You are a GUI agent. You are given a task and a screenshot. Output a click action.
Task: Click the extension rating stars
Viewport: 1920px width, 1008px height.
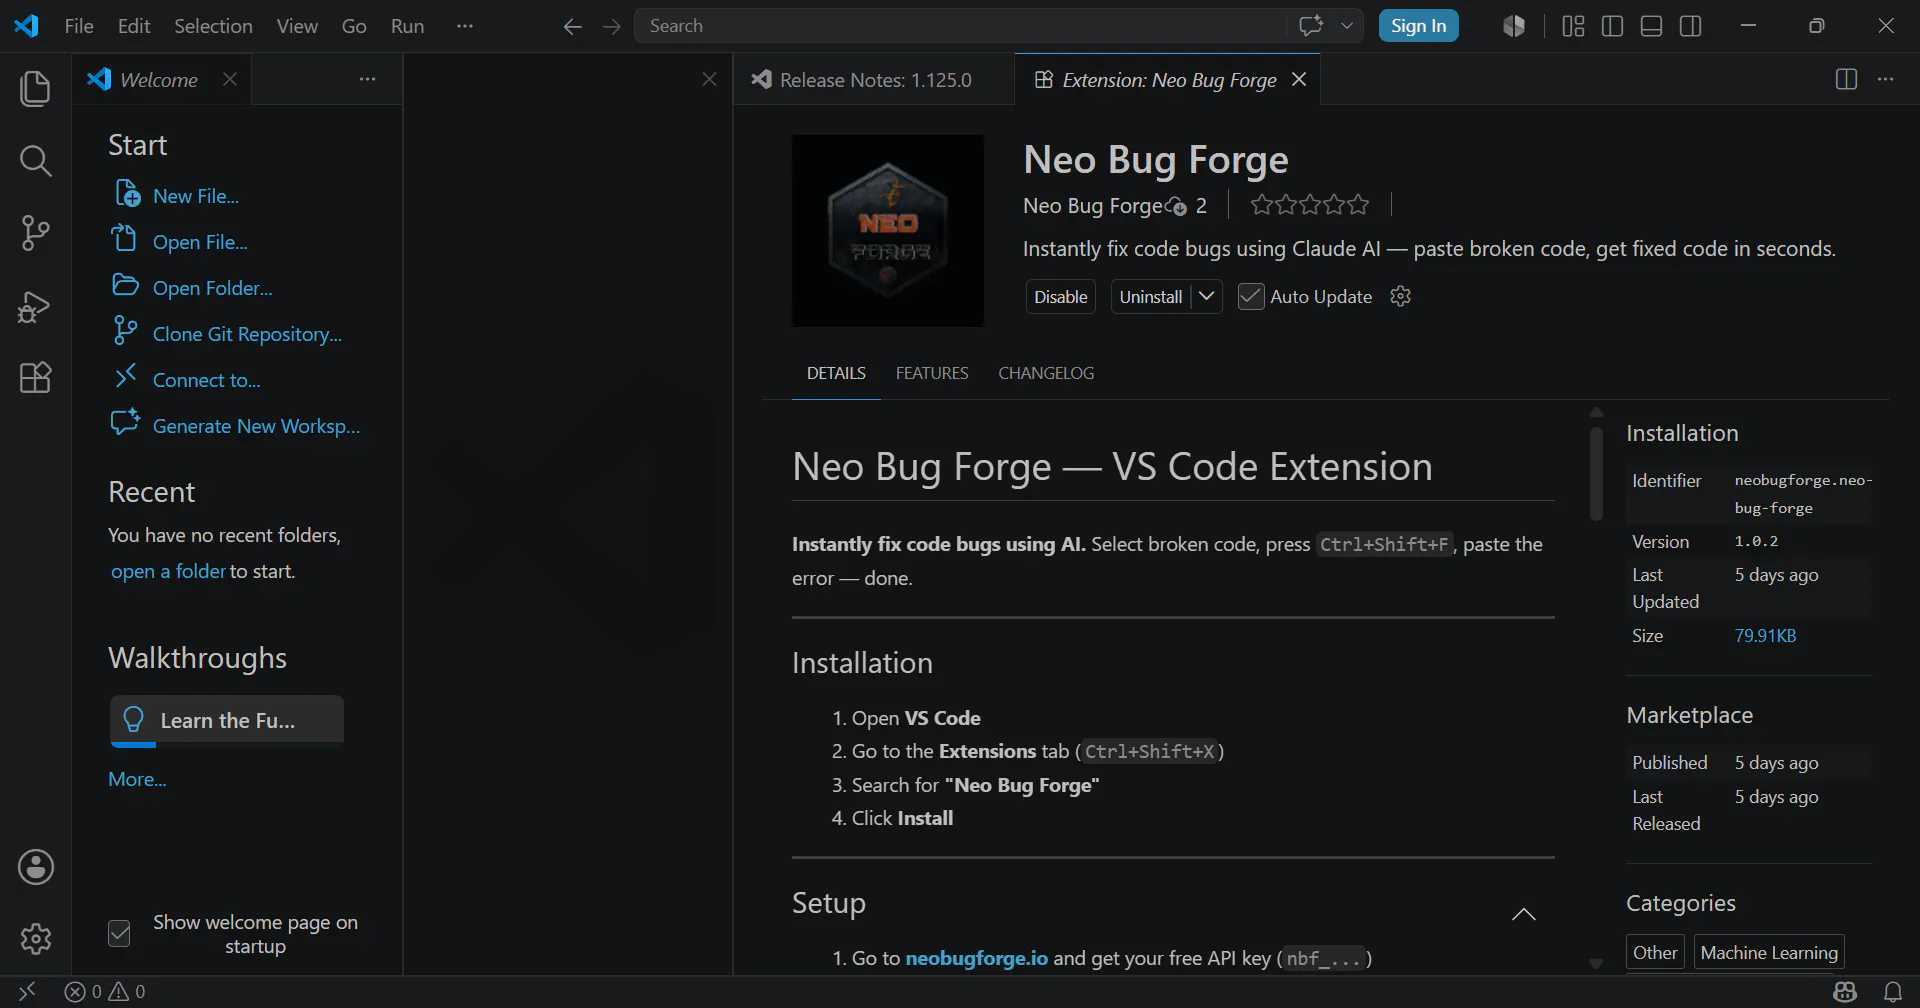click(x=1309, y=205)
